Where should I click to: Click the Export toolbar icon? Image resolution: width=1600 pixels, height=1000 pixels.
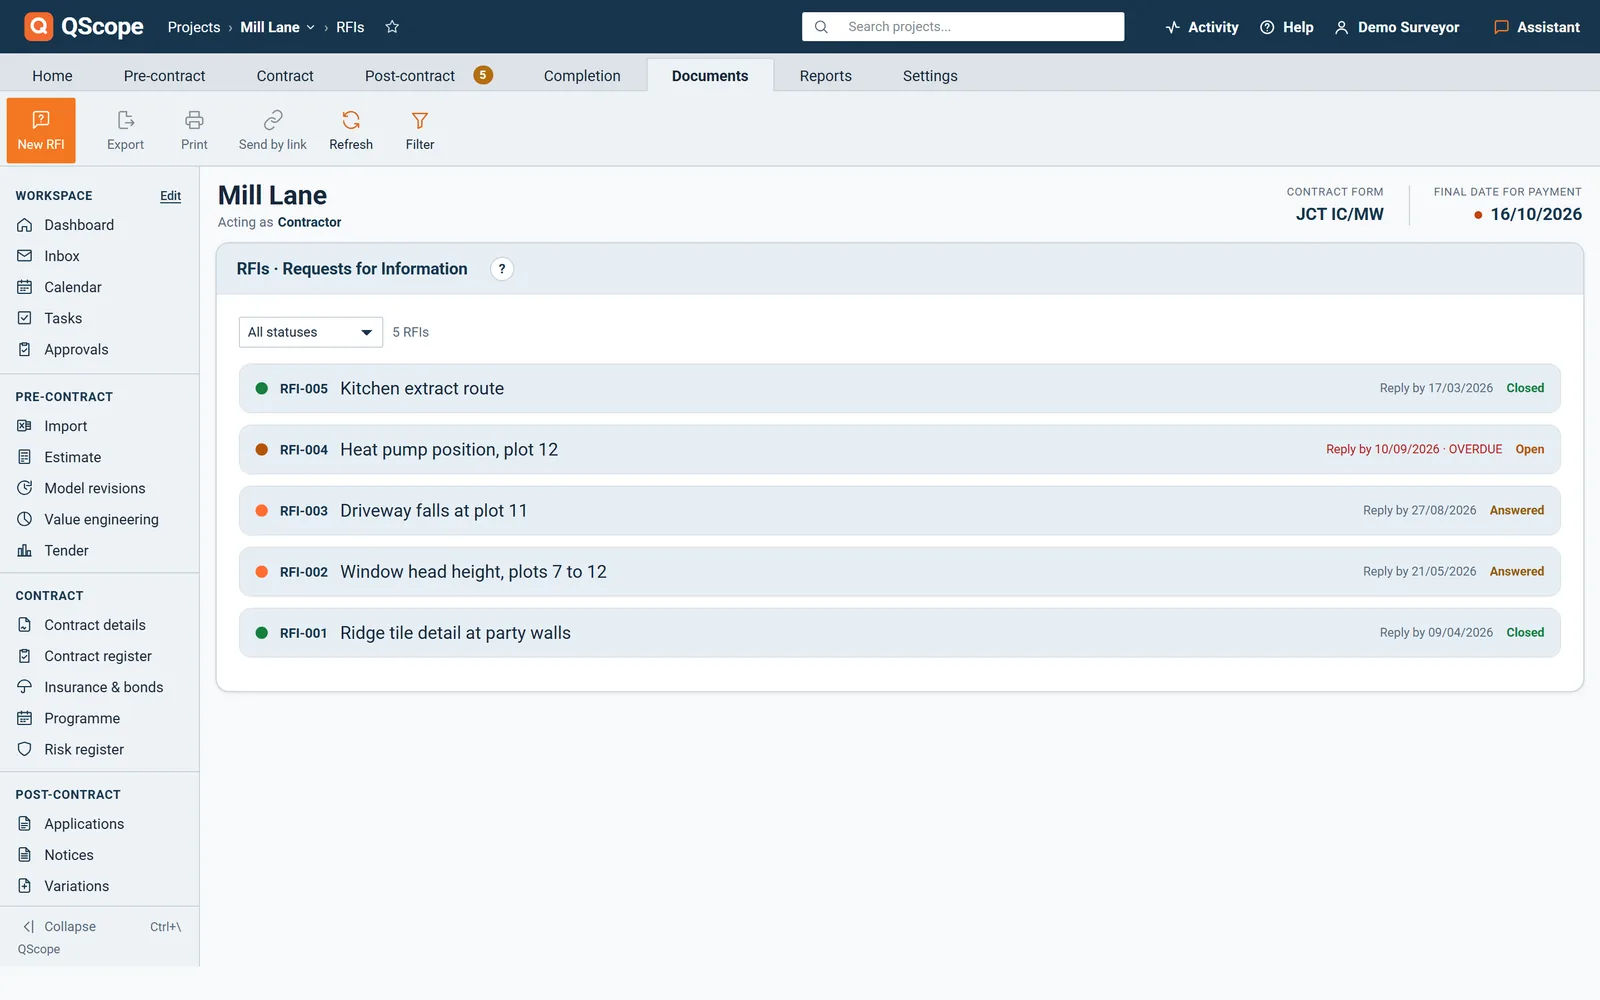(125, 130)
